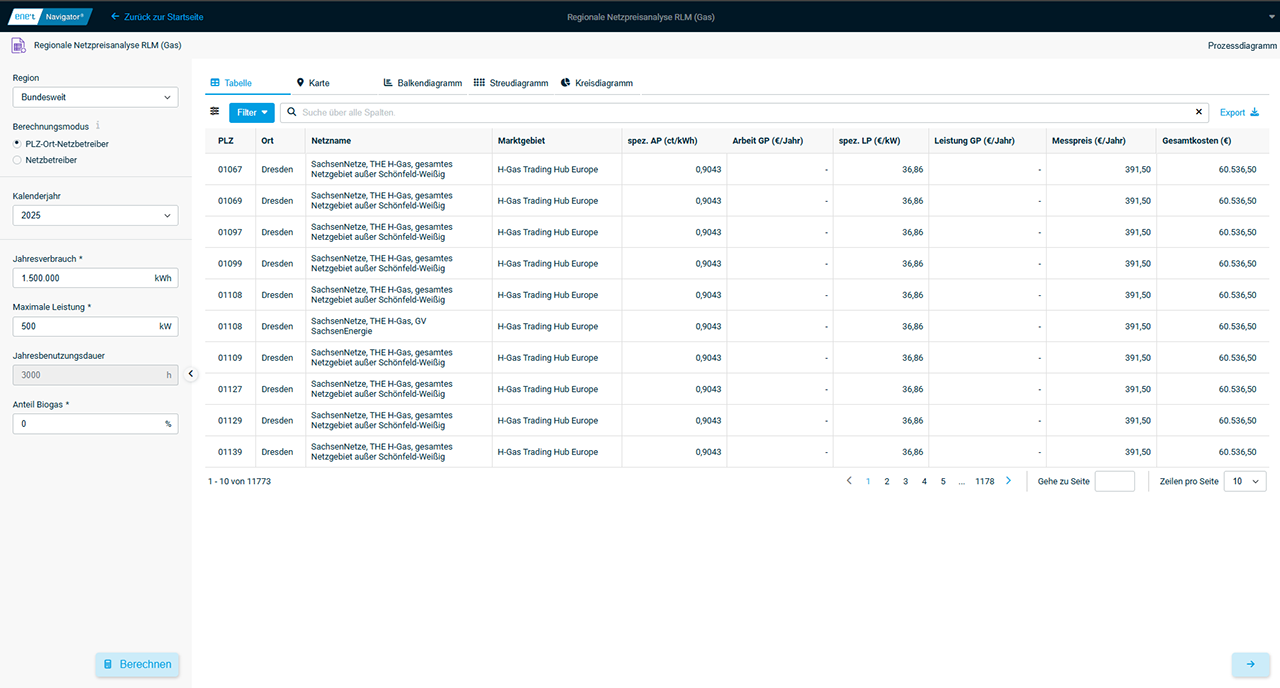Screen dimensions: 1280x688
Task: Click the column settings slider icon
Action: coord(214,112)
